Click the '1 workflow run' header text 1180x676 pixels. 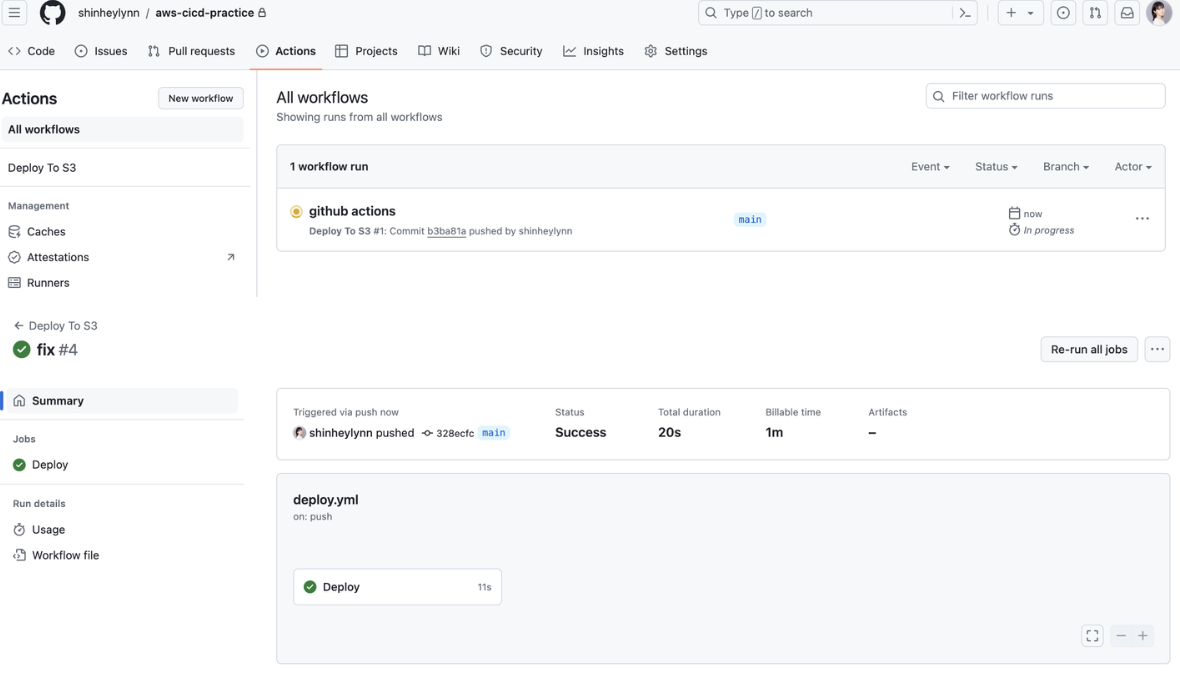[x=329, y=167]
